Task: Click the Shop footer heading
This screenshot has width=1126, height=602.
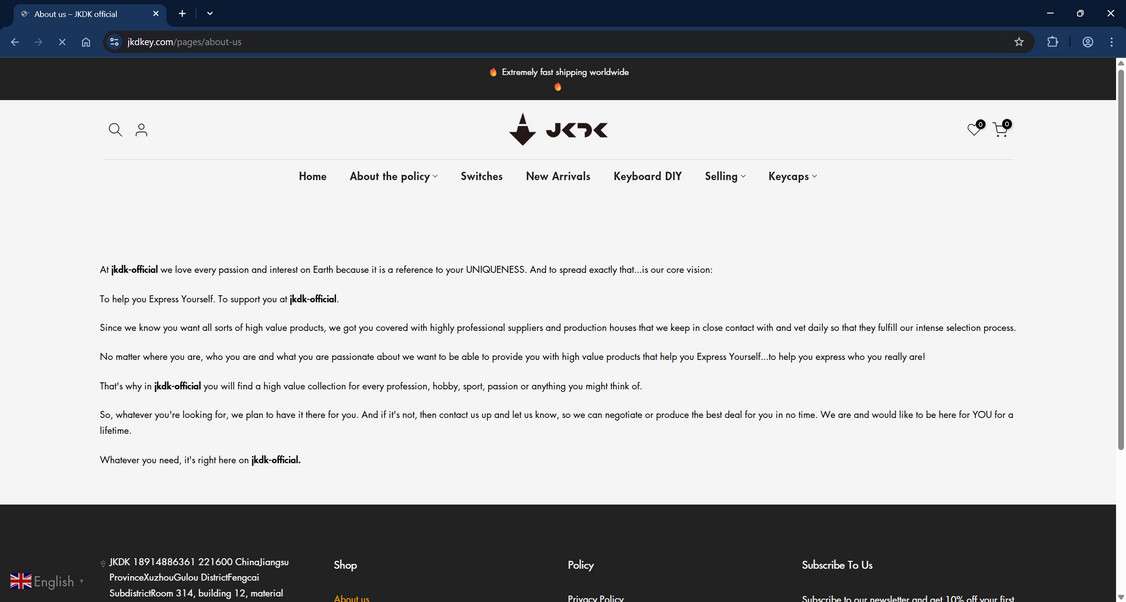Action: [345, 565]
